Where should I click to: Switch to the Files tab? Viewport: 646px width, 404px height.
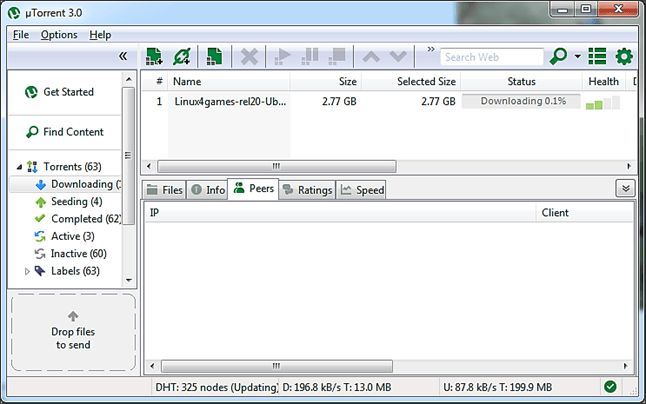164,190
